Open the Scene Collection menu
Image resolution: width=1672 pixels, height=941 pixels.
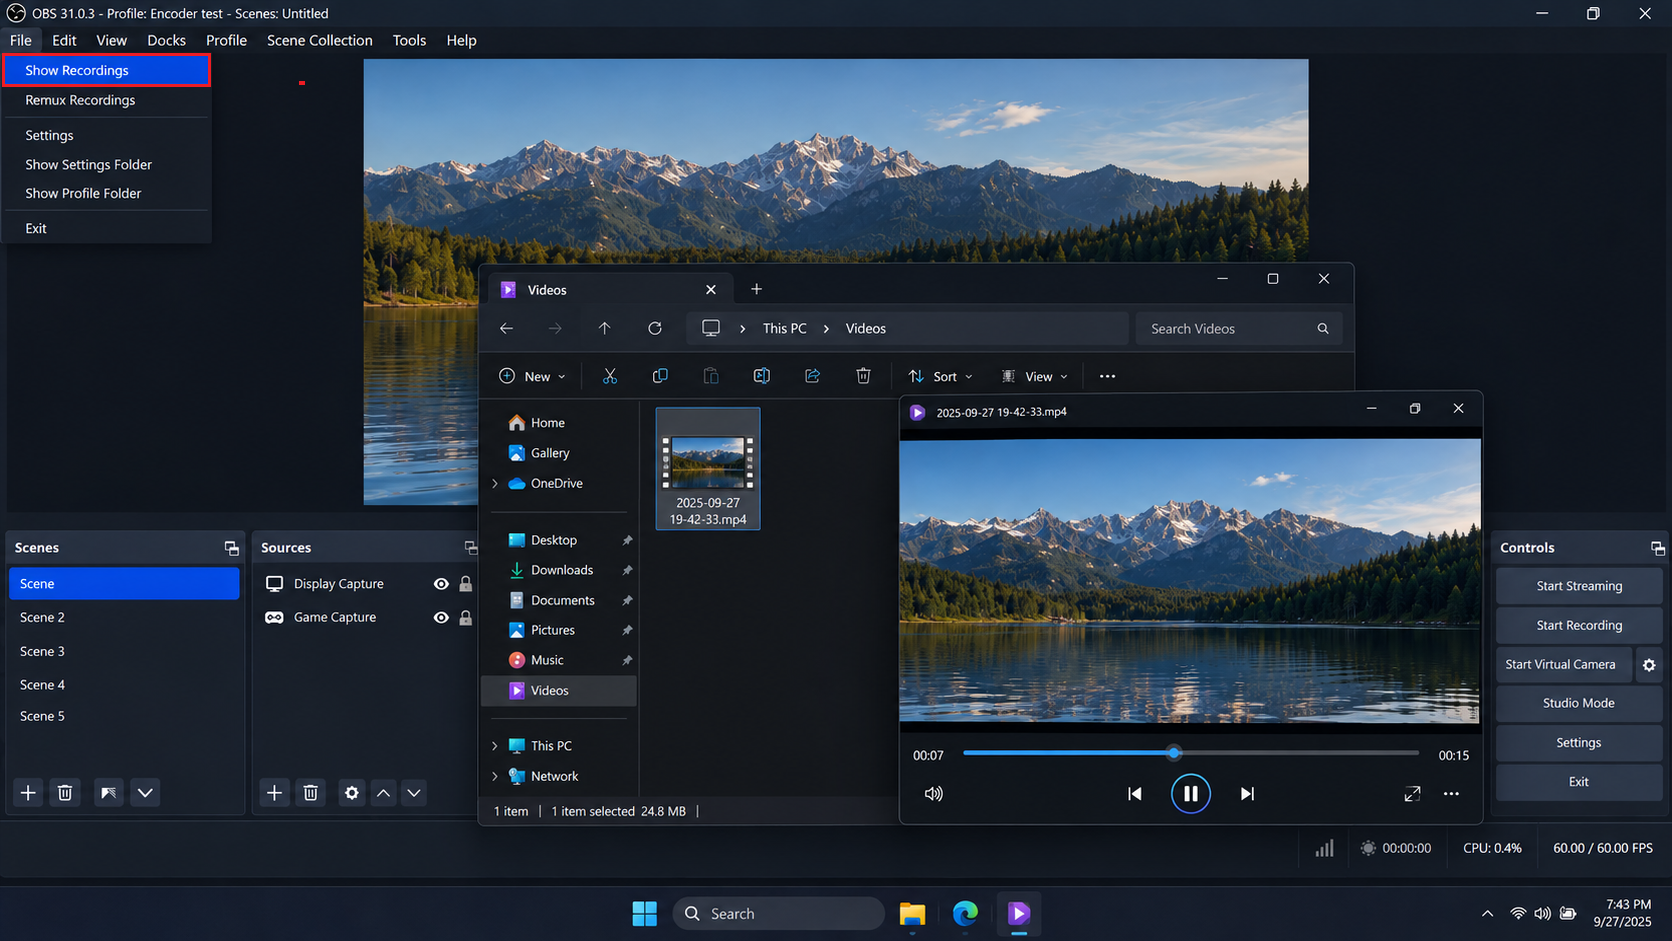(320, 40)
